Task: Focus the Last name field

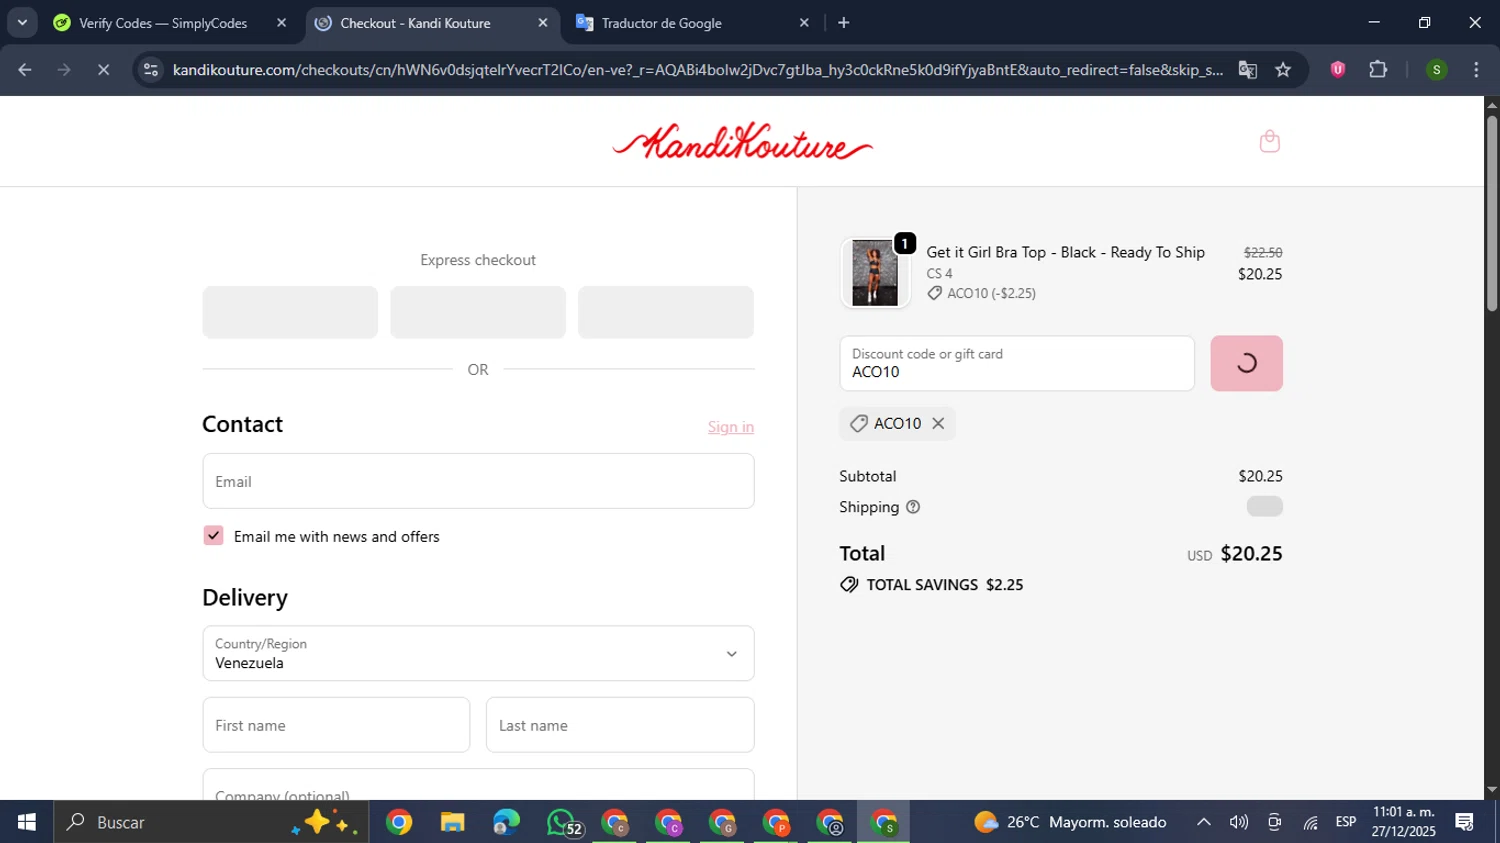Action: pos(620,725)
